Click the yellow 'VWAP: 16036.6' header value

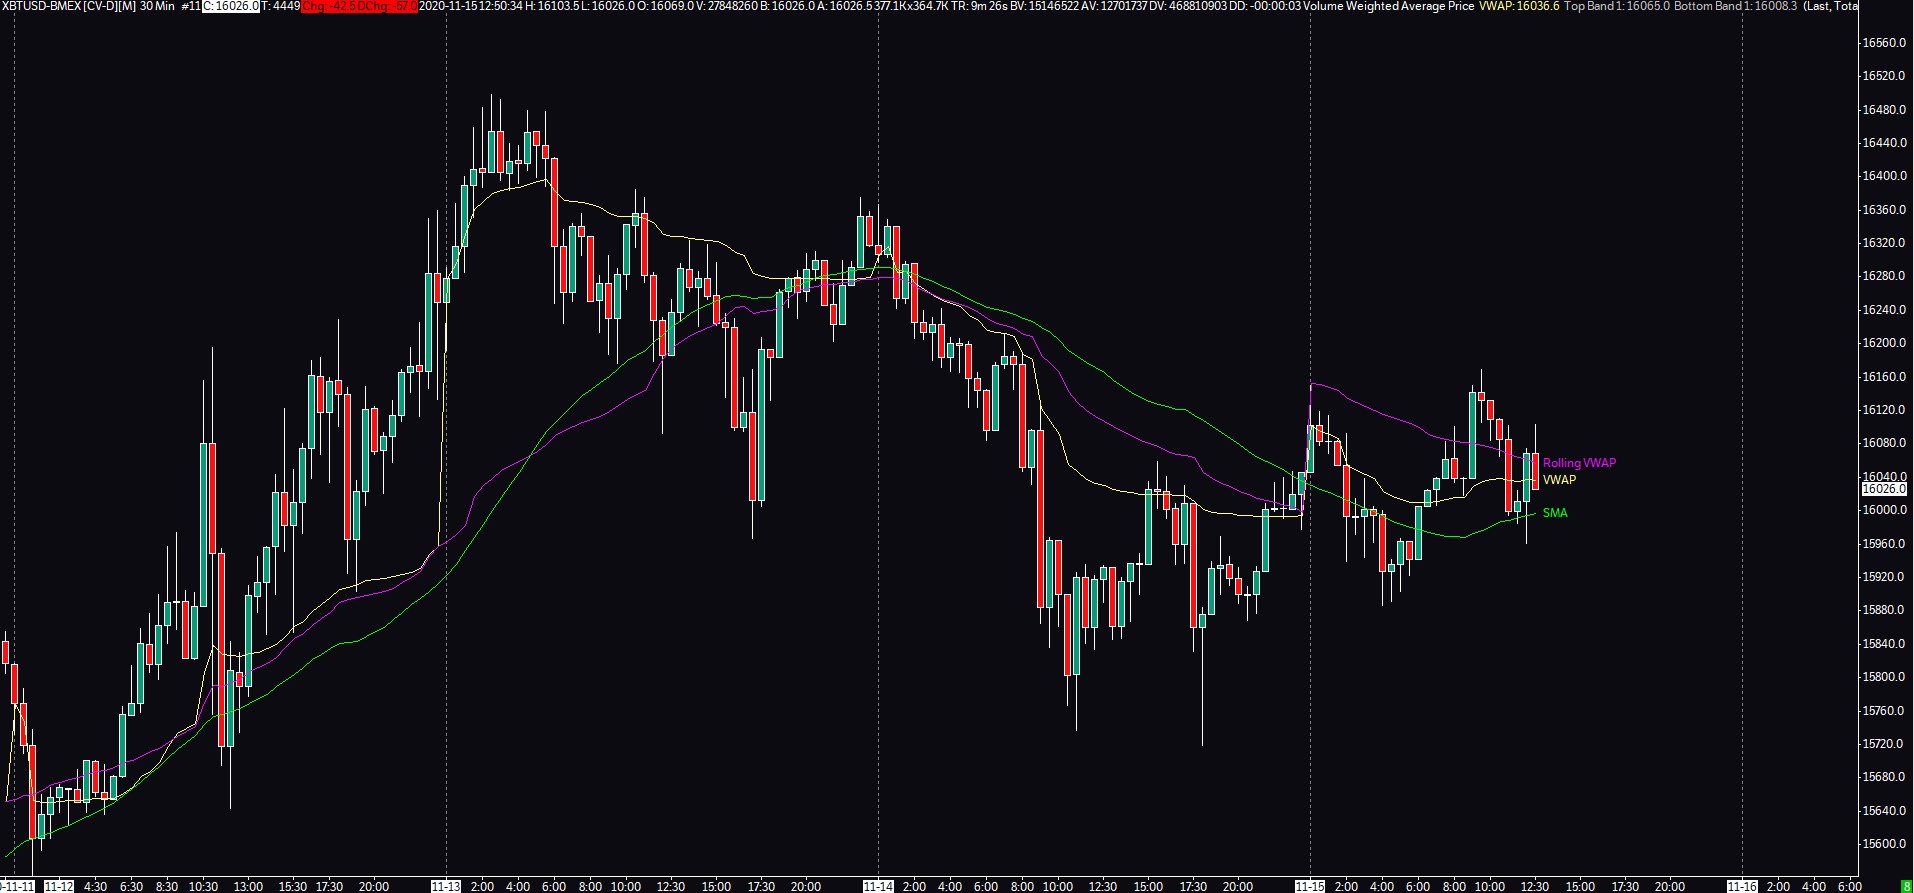click(1518, 6)
